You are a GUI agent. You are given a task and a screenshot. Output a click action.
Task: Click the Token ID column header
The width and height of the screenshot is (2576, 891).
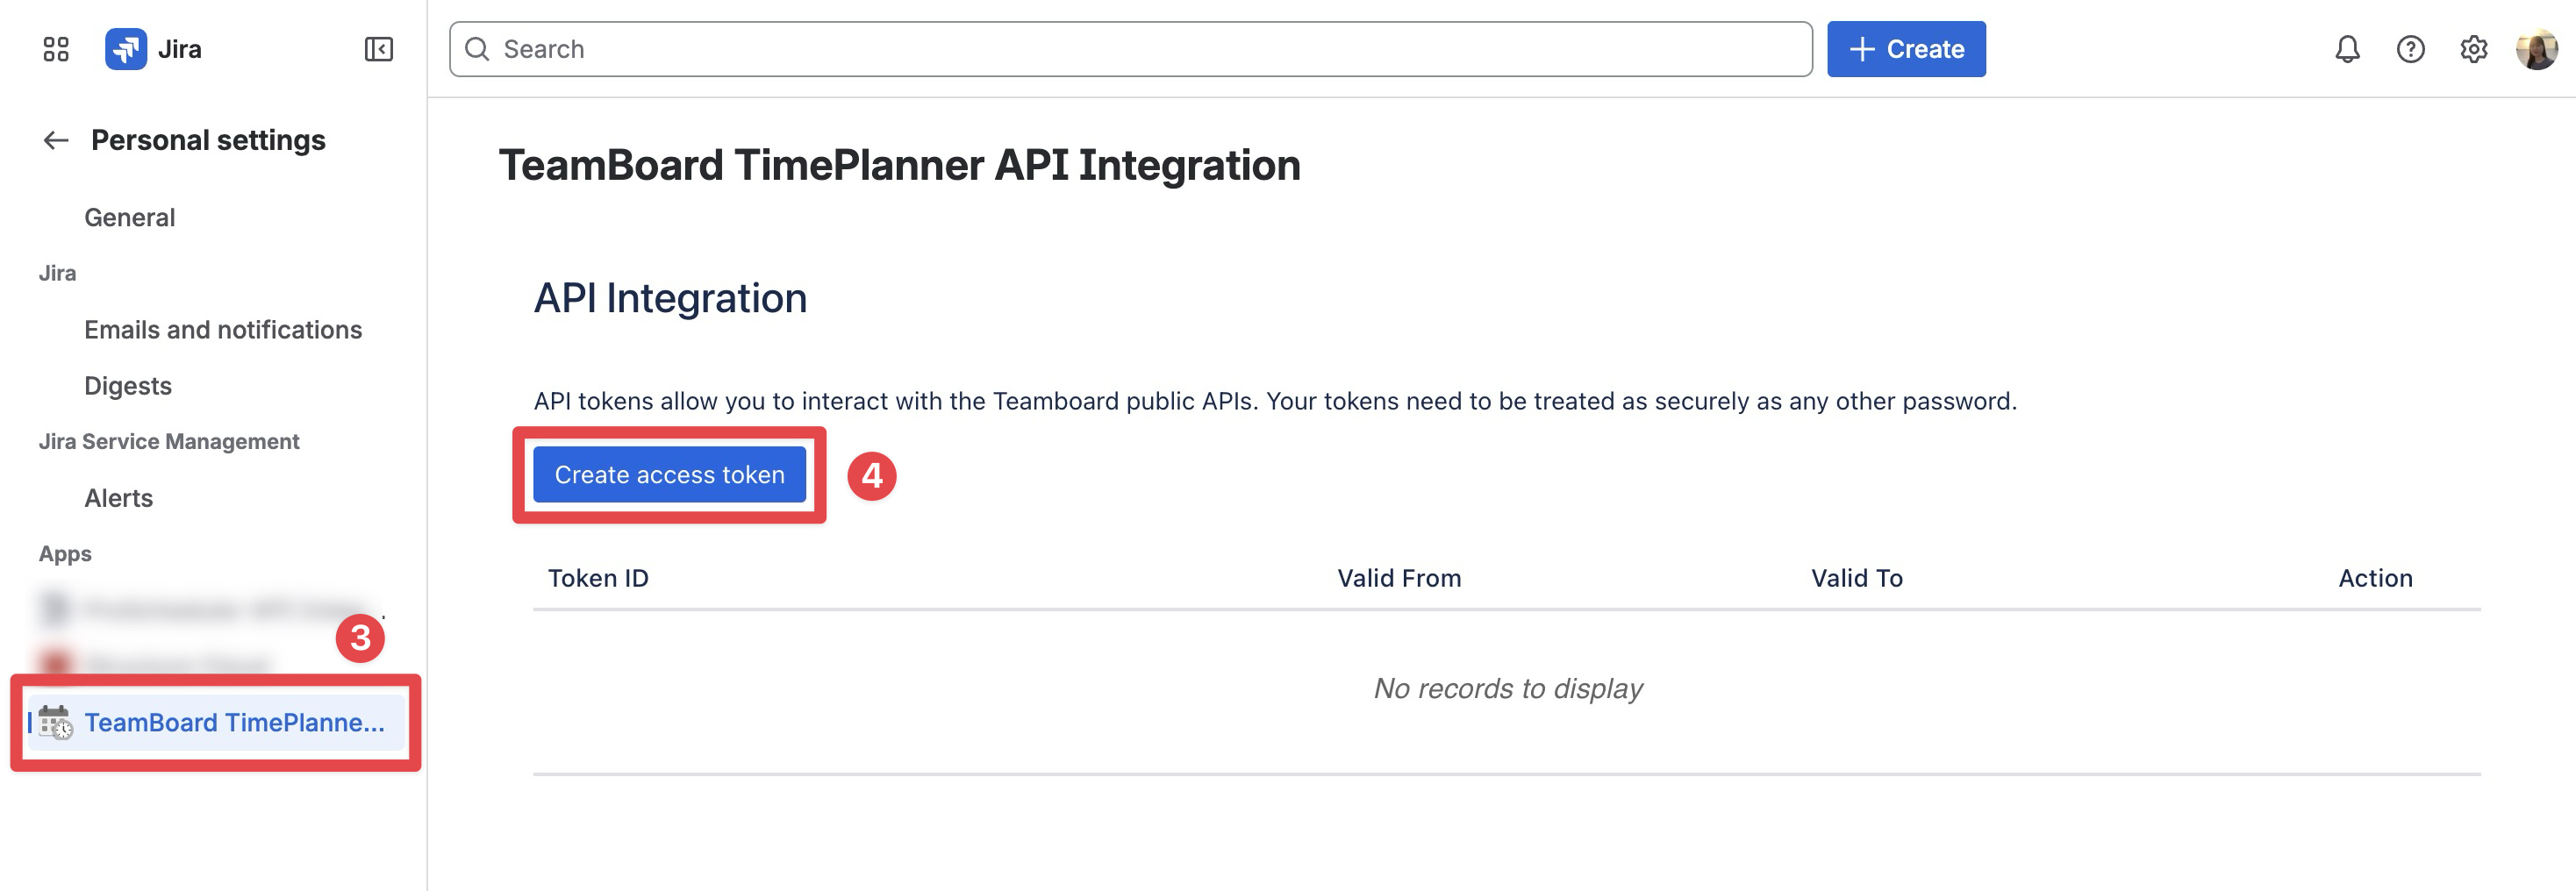click(x=598, y=578)
